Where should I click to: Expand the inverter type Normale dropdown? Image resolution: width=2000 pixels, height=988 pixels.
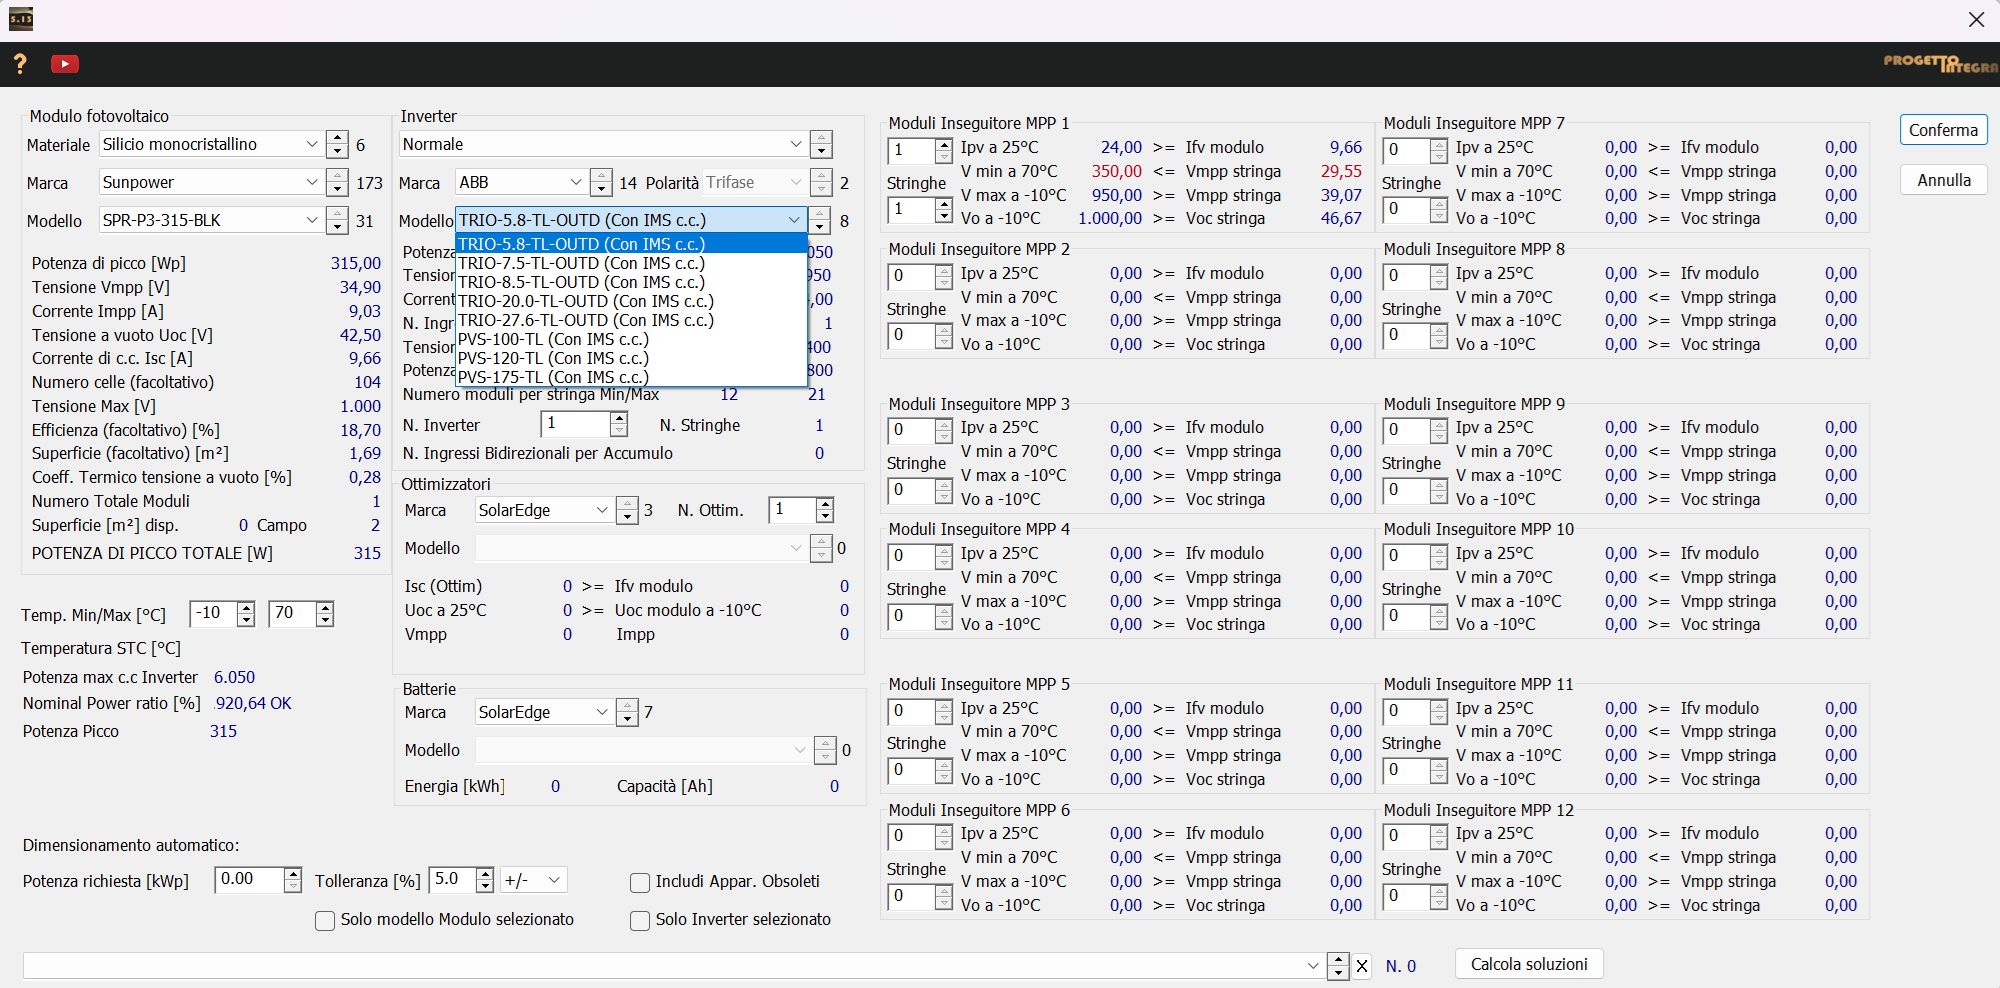(603, 144)
